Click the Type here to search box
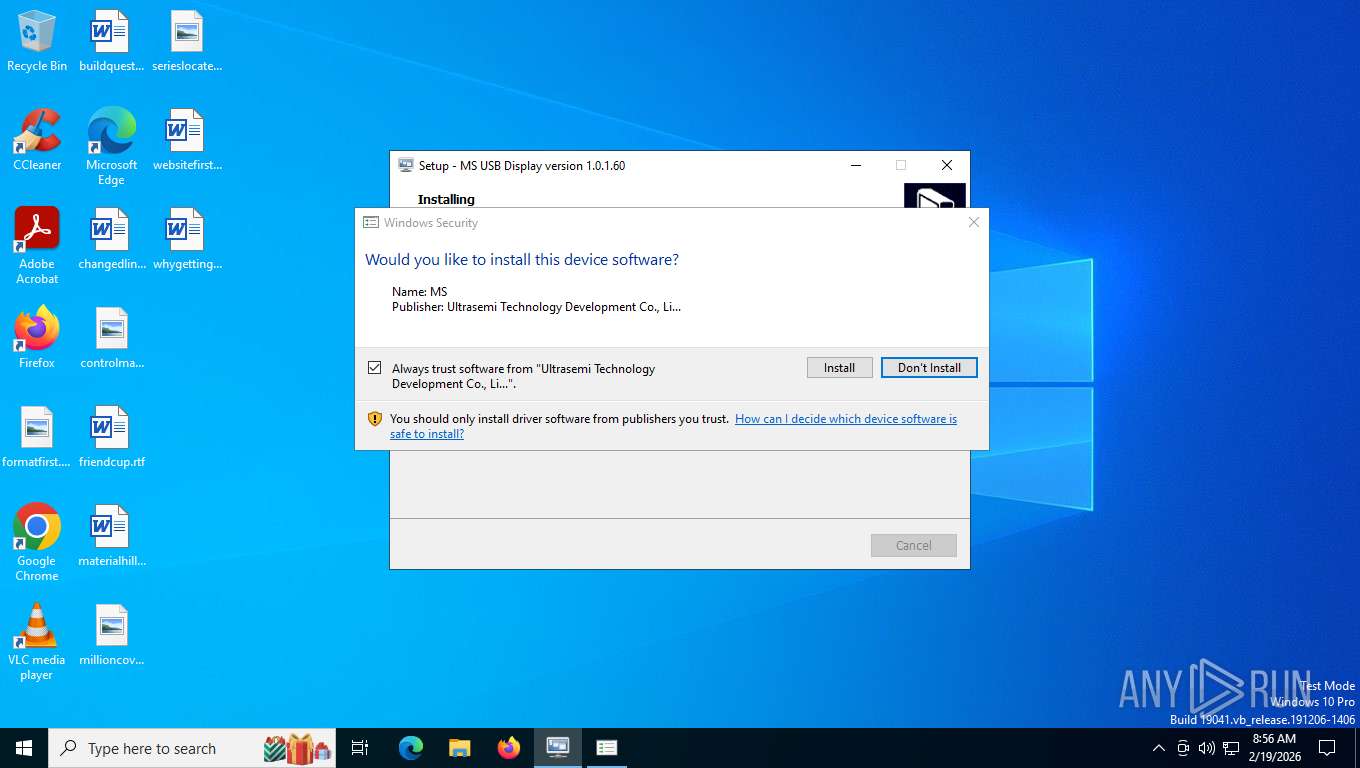Viewport: 1360px width, 768px height. tap(192, 748)
